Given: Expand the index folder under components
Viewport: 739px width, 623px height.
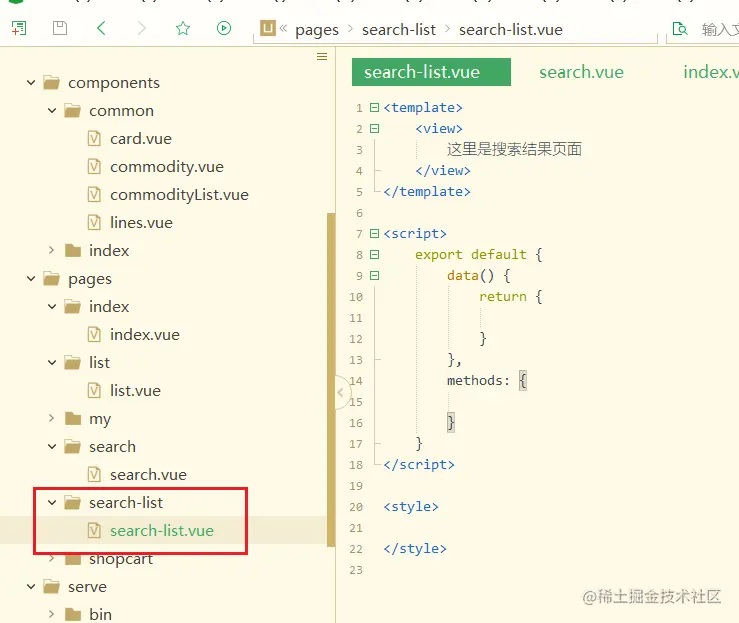Looking at the screenshot, I should pyautogui.click(x=52, y=251).
